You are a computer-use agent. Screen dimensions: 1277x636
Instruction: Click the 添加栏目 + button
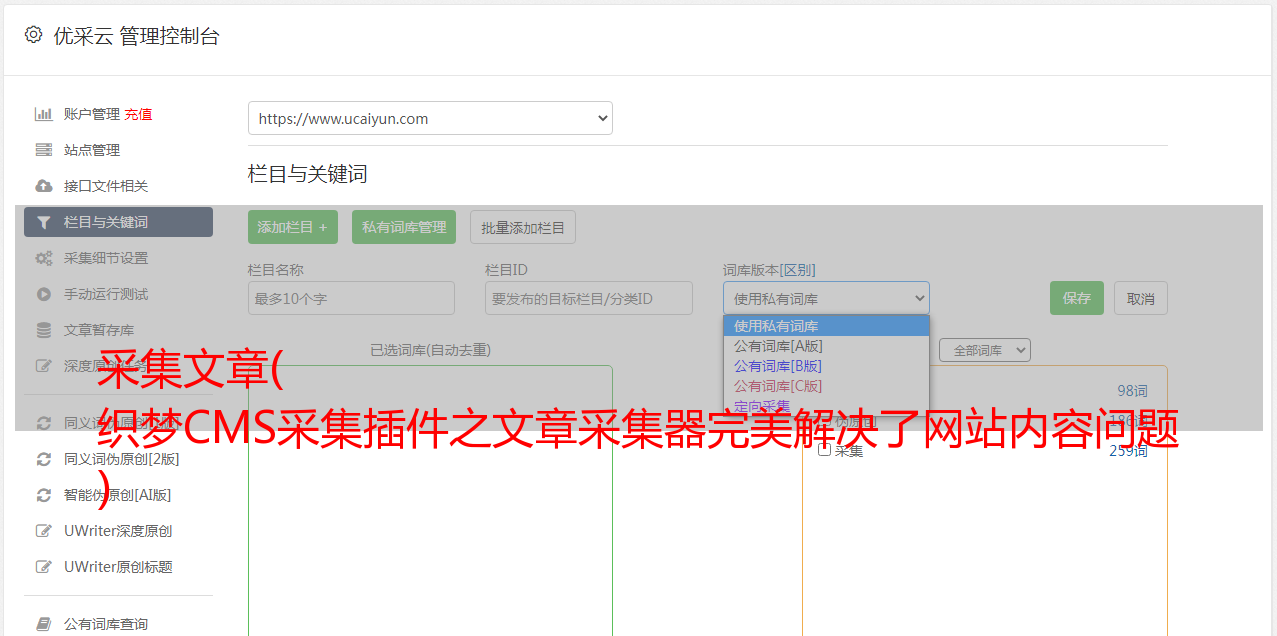pyautogui.click(x=293, y=227)
